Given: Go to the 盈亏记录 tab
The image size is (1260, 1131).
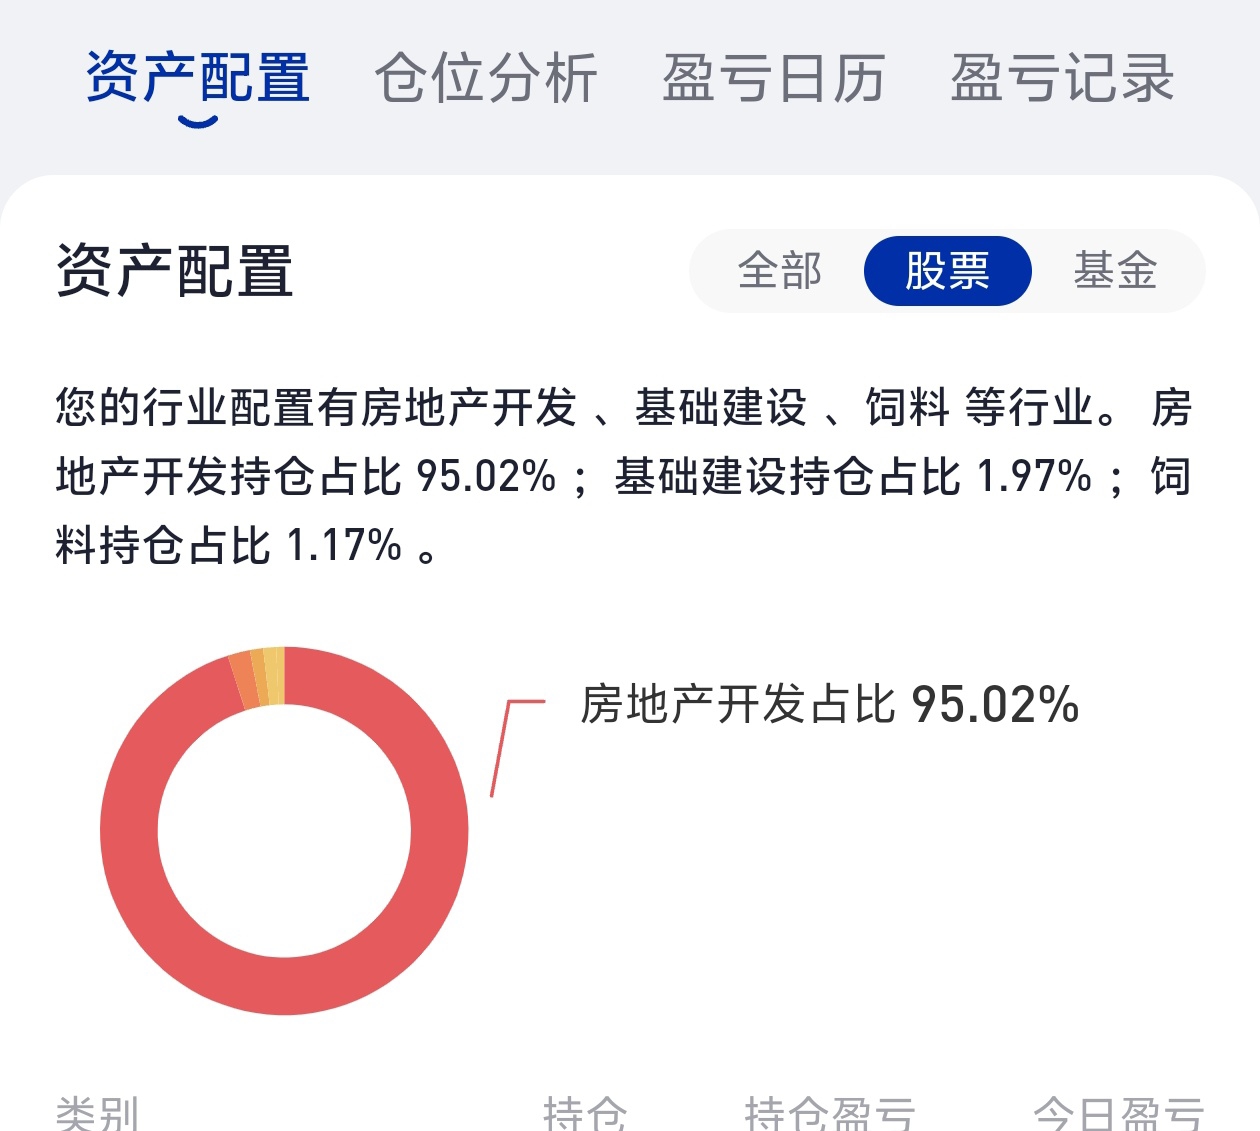Looking at the screenshot, I should coord(1062,78).
